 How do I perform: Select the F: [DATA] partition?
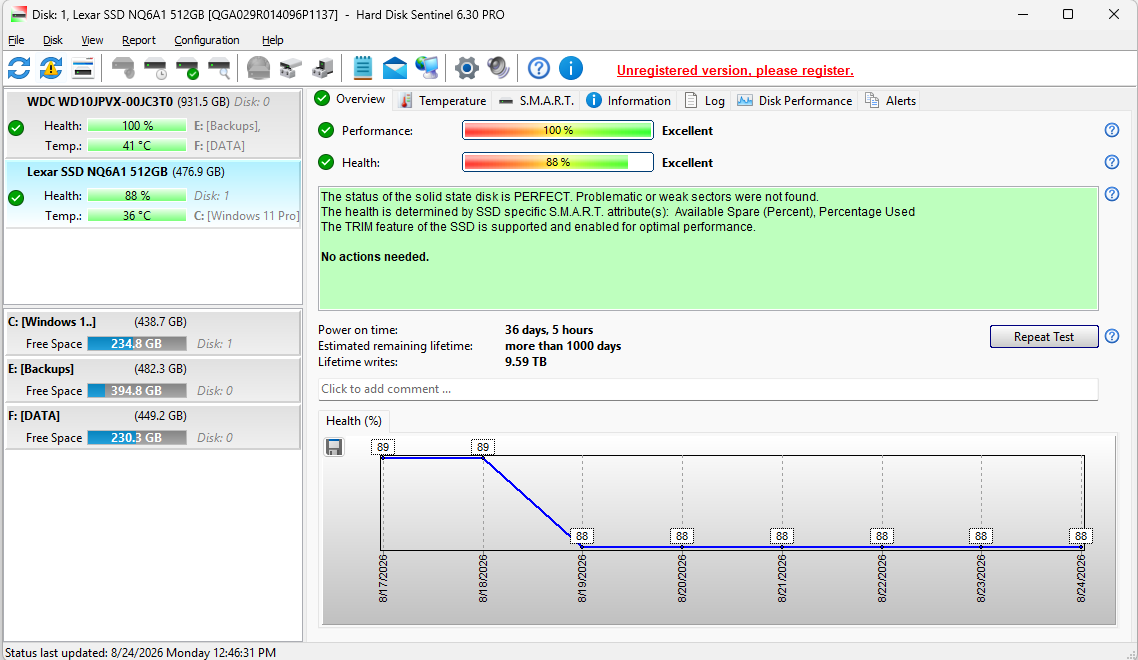click(x=153, y=427)
